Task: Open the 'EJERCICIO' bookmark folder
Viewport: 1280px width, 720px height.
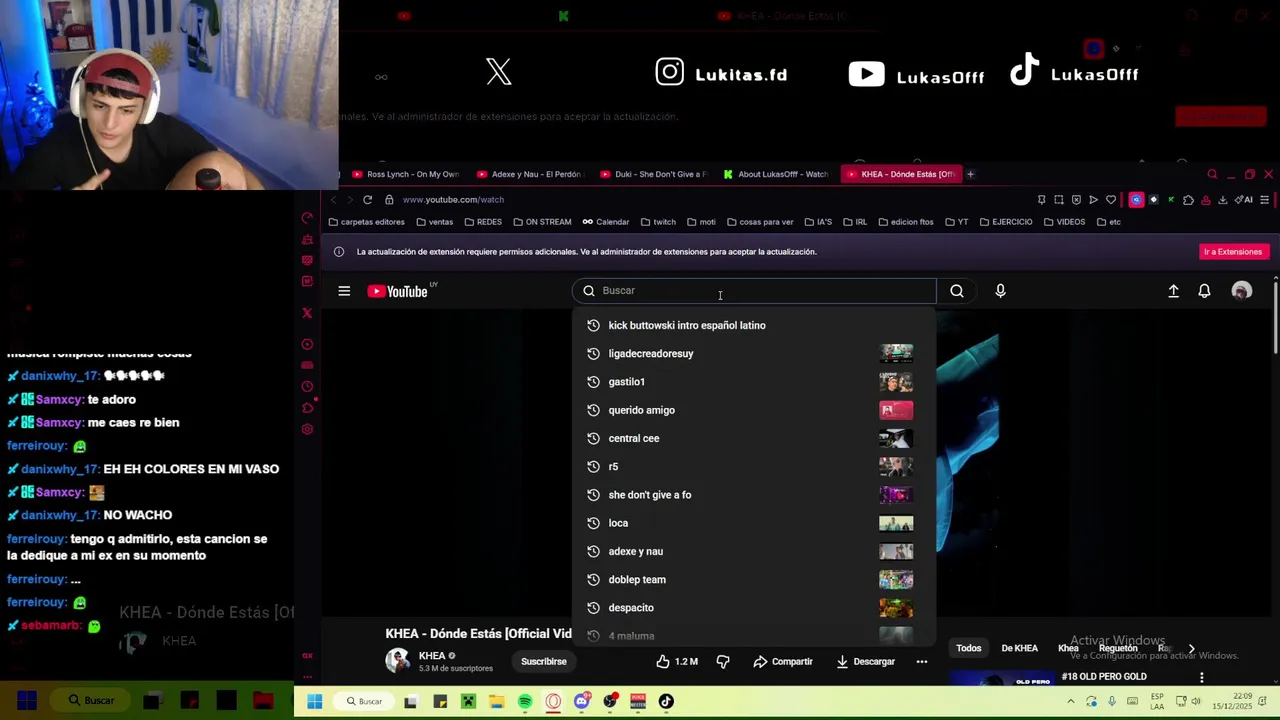Action: [1005, 222]
